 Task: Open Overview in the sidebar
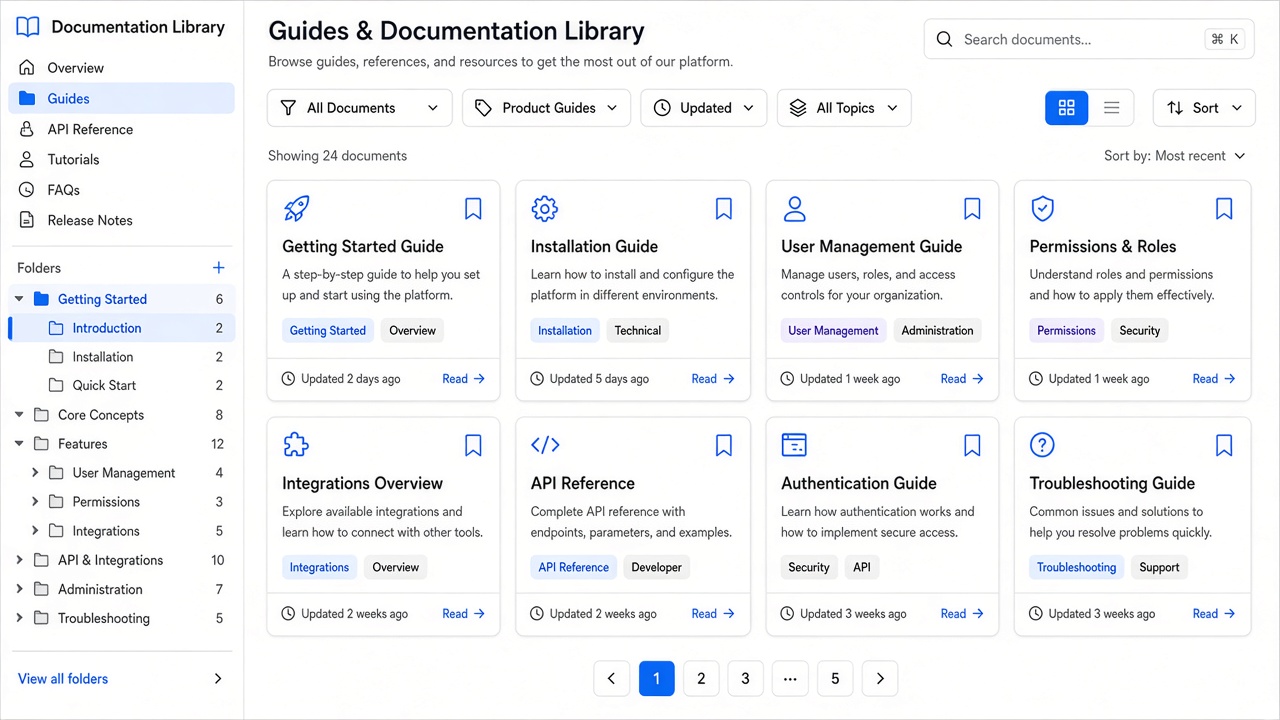121,68
